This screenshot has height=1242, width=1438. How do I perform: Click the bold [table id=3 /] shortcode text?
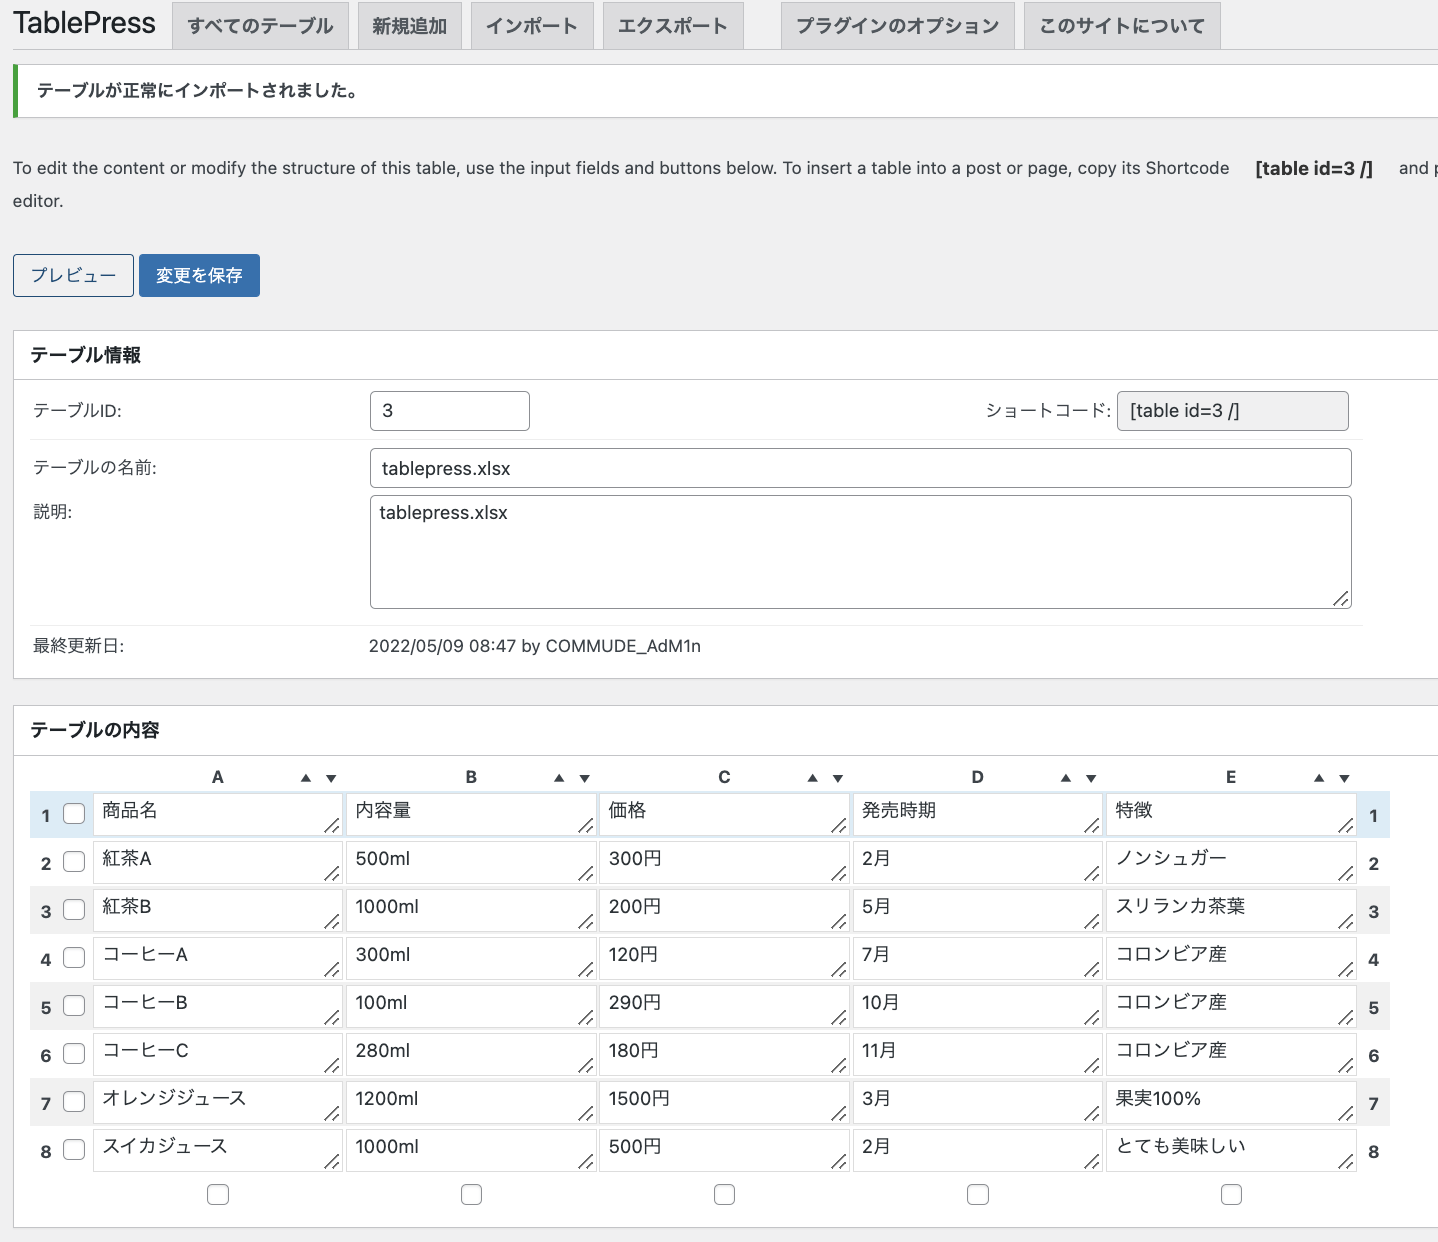[1314, 168]
